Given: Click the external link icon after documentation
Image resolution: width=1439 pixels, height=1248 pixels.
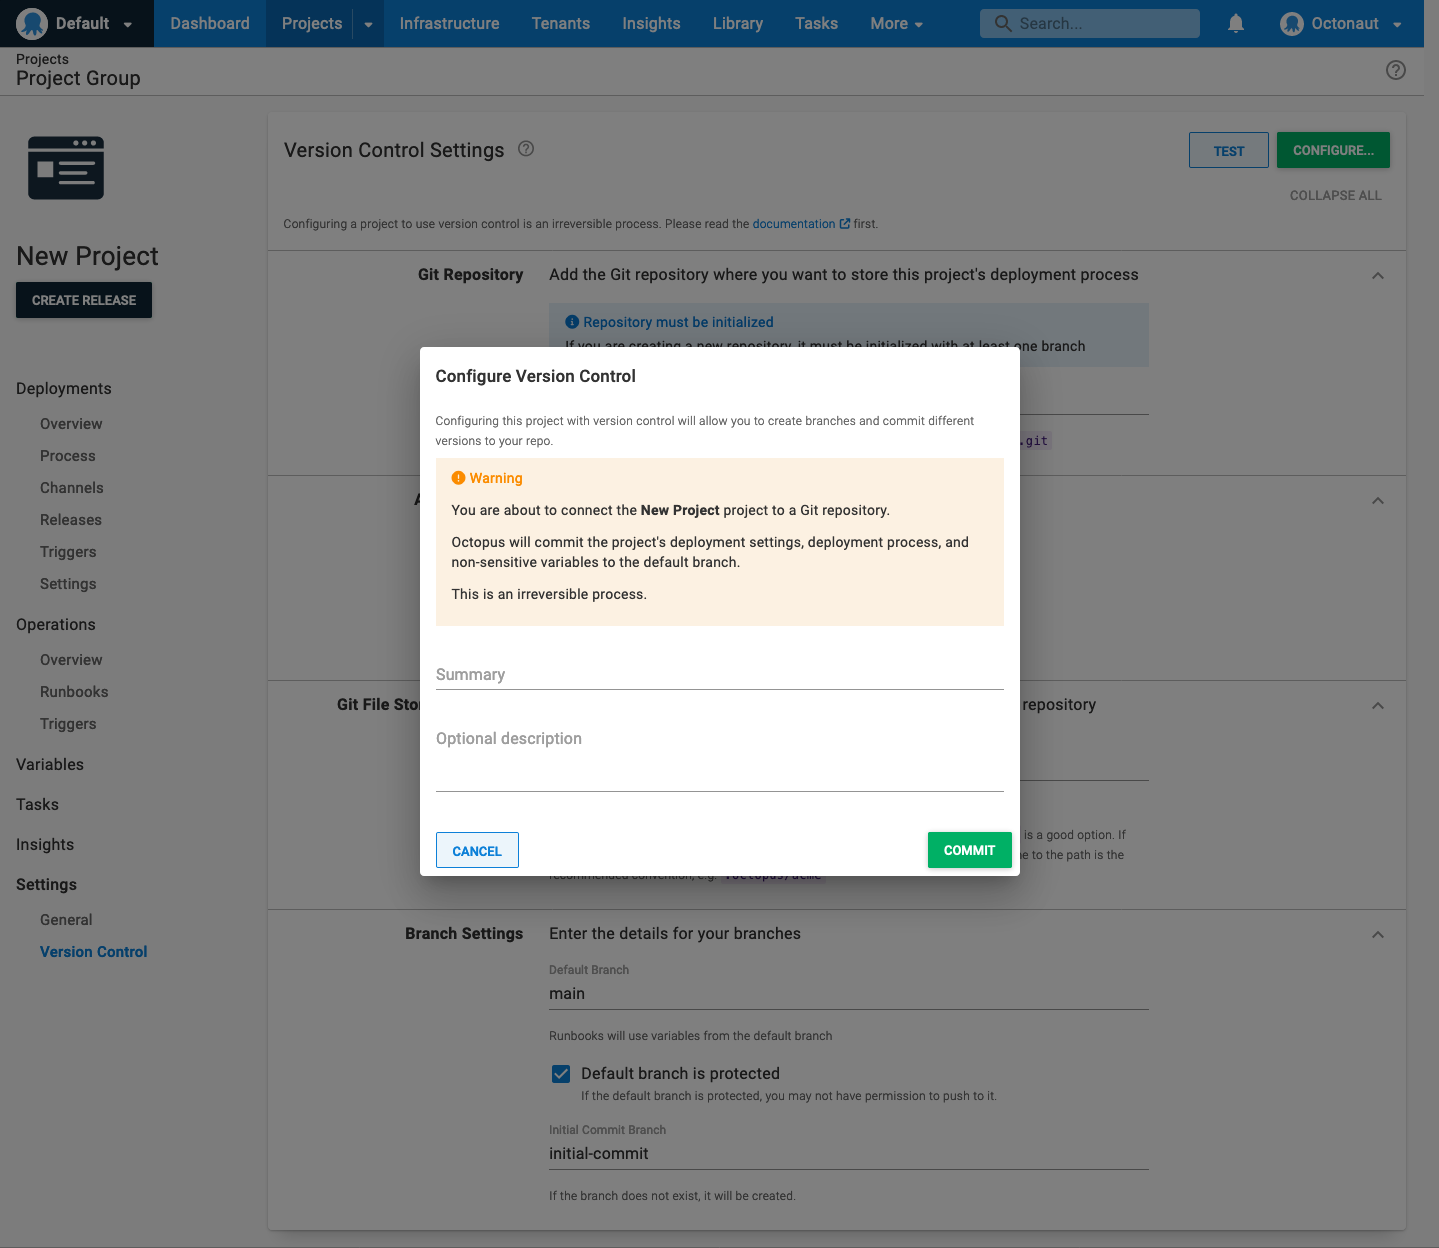Looking at the screenshot, I should 845,223.
